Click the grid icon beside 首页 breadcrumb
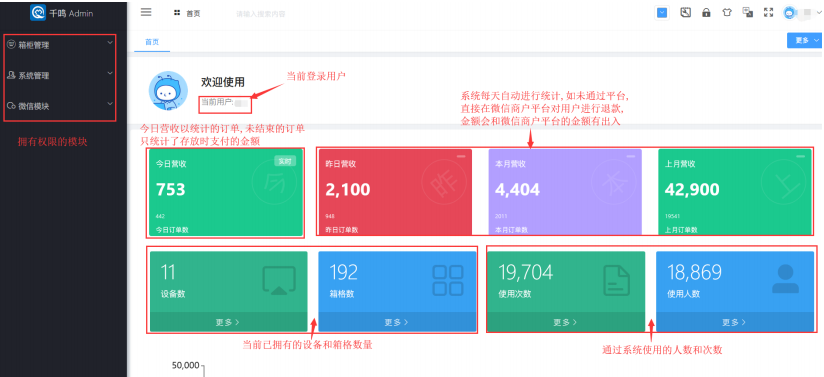 pos(177,13)
